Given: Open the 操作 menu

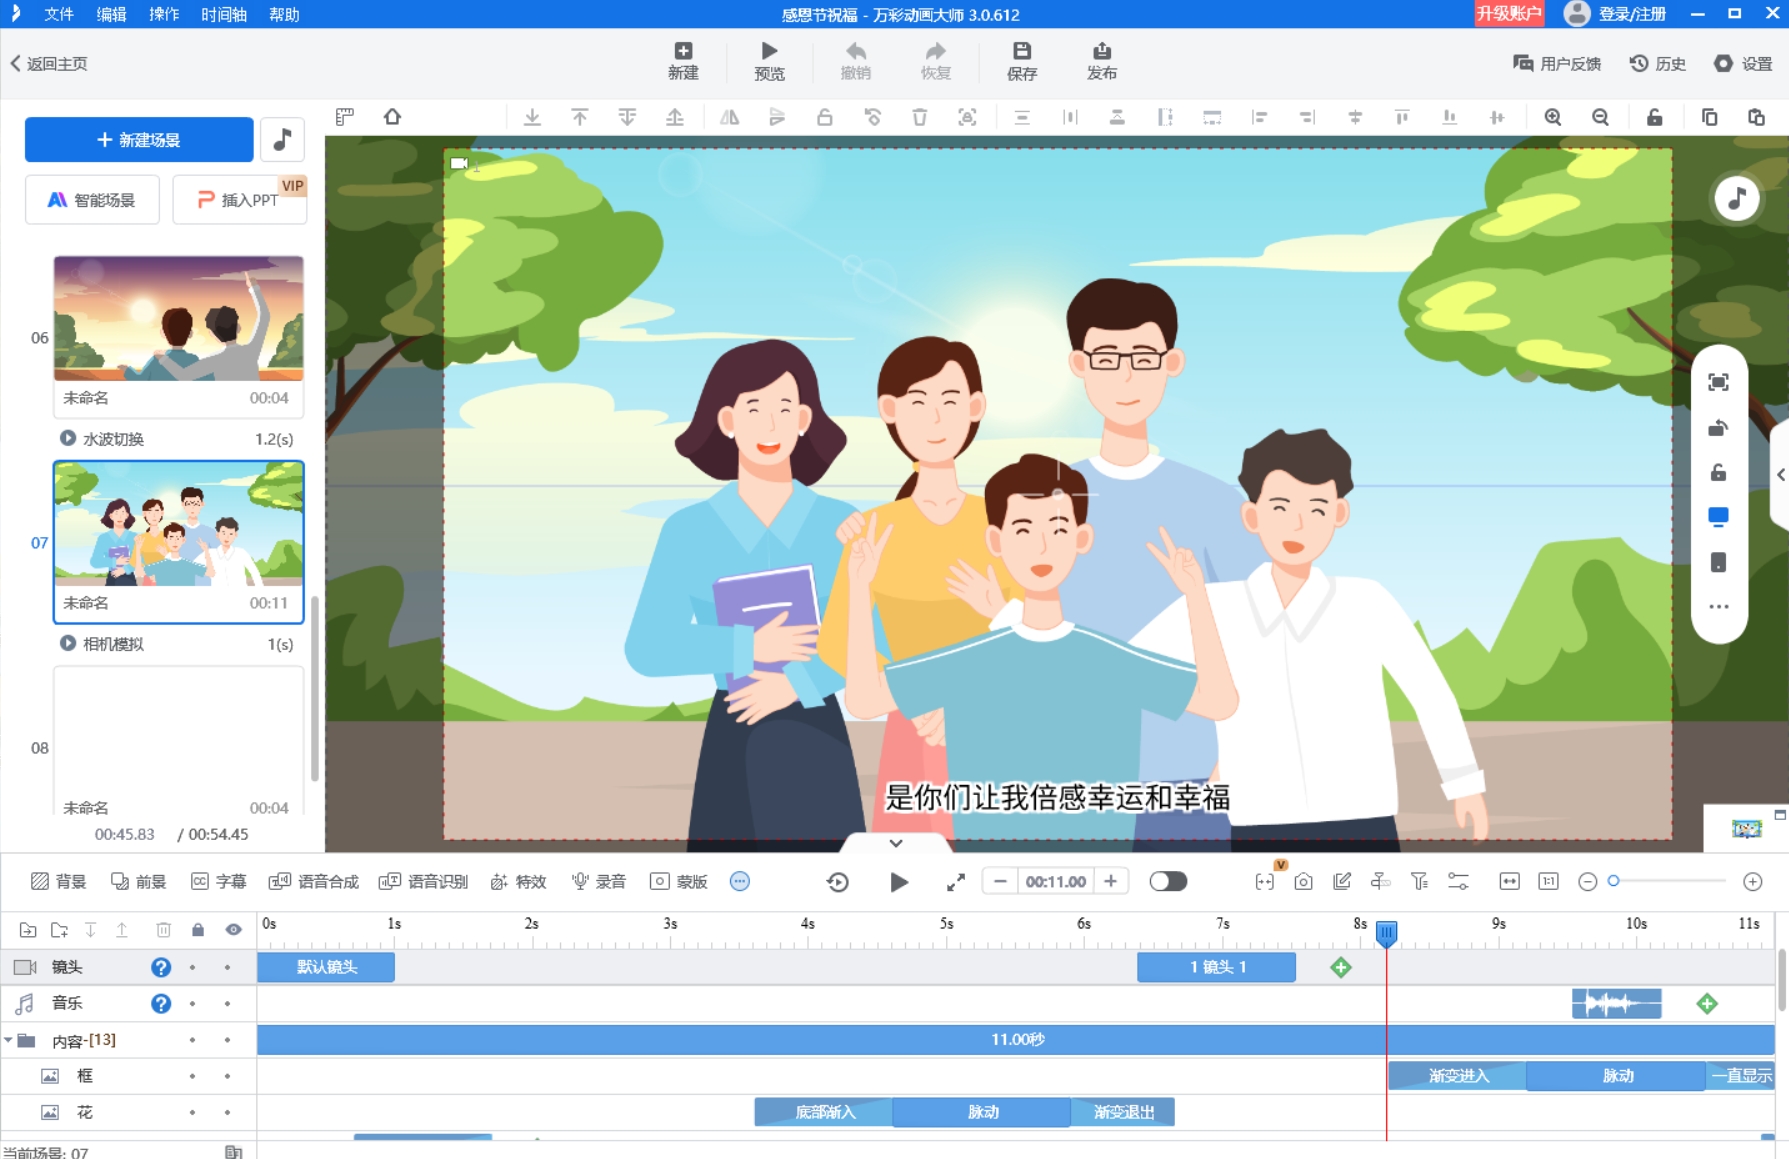Looking at the screenshot, I should point(164,14).
